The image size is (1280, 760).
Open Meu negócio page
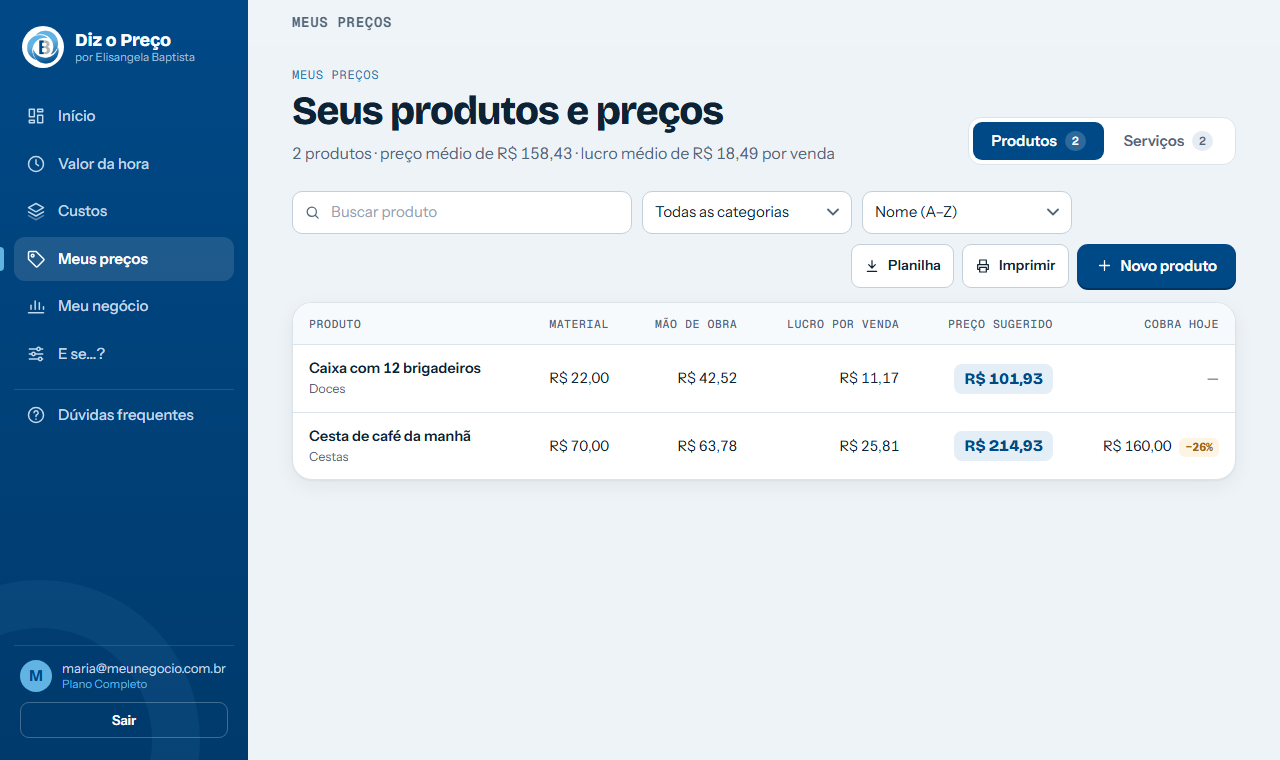[x=124, y=306]
